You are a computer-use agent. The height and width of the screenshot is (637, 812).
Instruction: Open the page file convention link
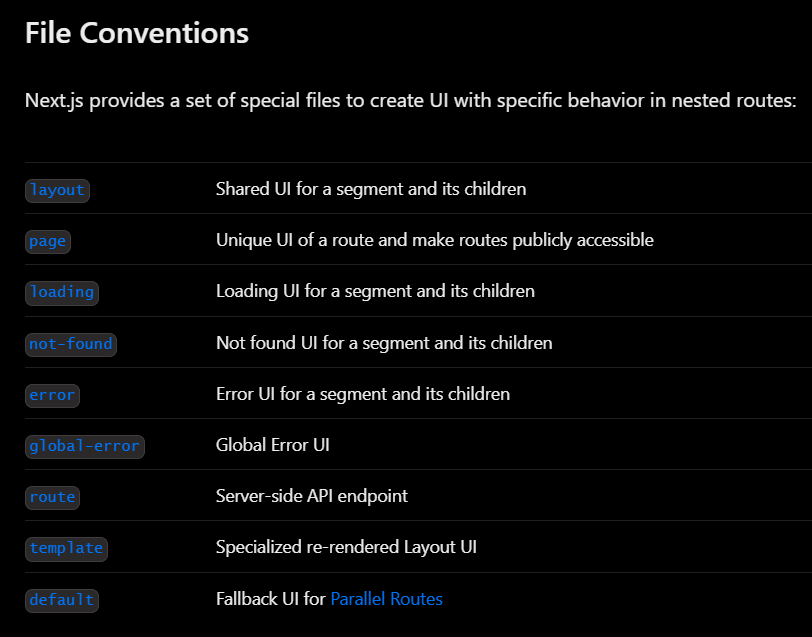click(48, 241)
